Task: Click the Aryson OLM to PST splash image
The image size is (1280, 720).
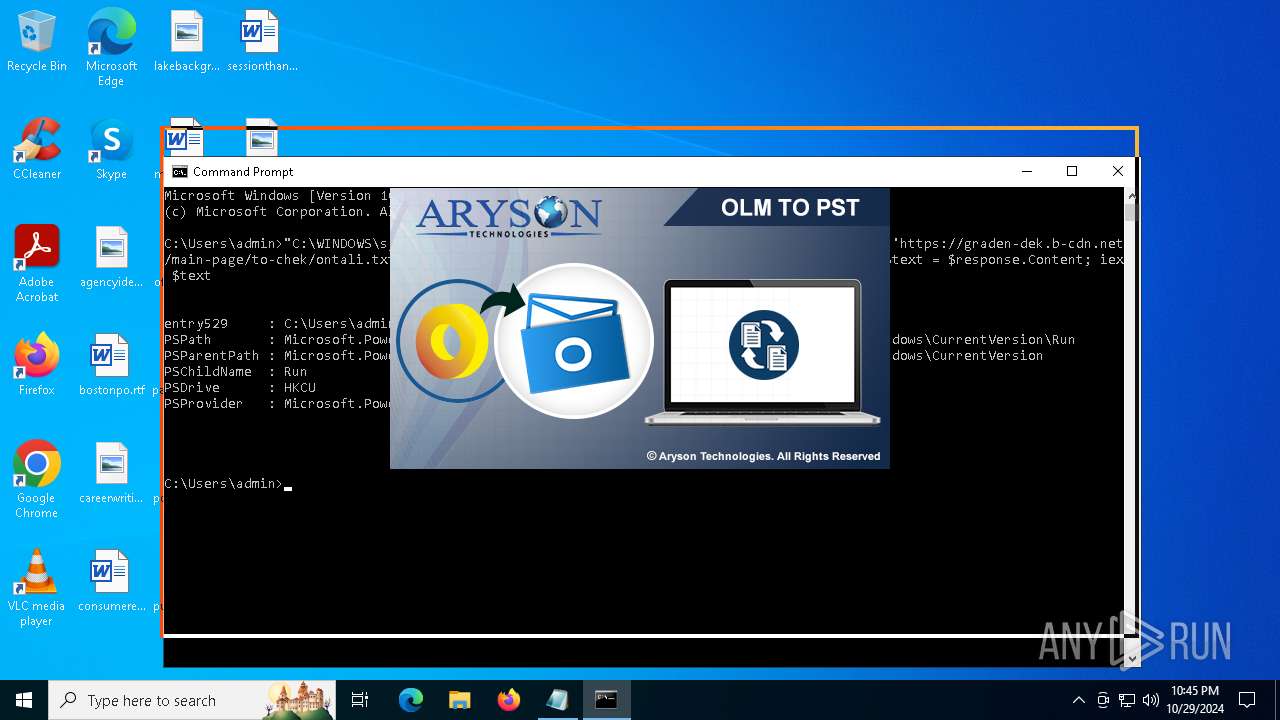Action: [x=640, y=328]
